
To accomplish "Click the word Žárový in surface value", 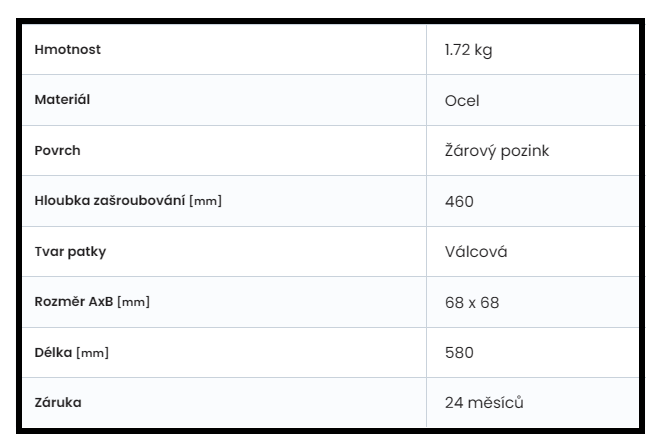I will [470, 151].
